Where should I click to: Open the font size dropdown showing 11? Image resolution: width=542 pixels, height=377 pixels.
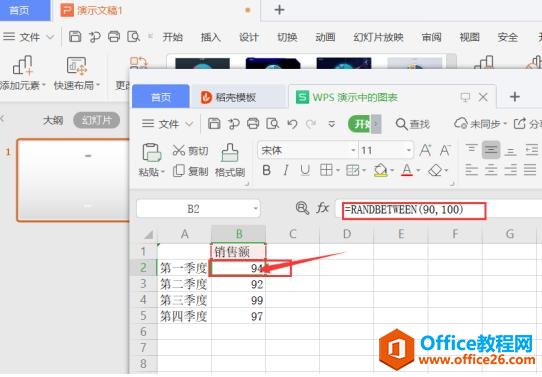point(386,150)
